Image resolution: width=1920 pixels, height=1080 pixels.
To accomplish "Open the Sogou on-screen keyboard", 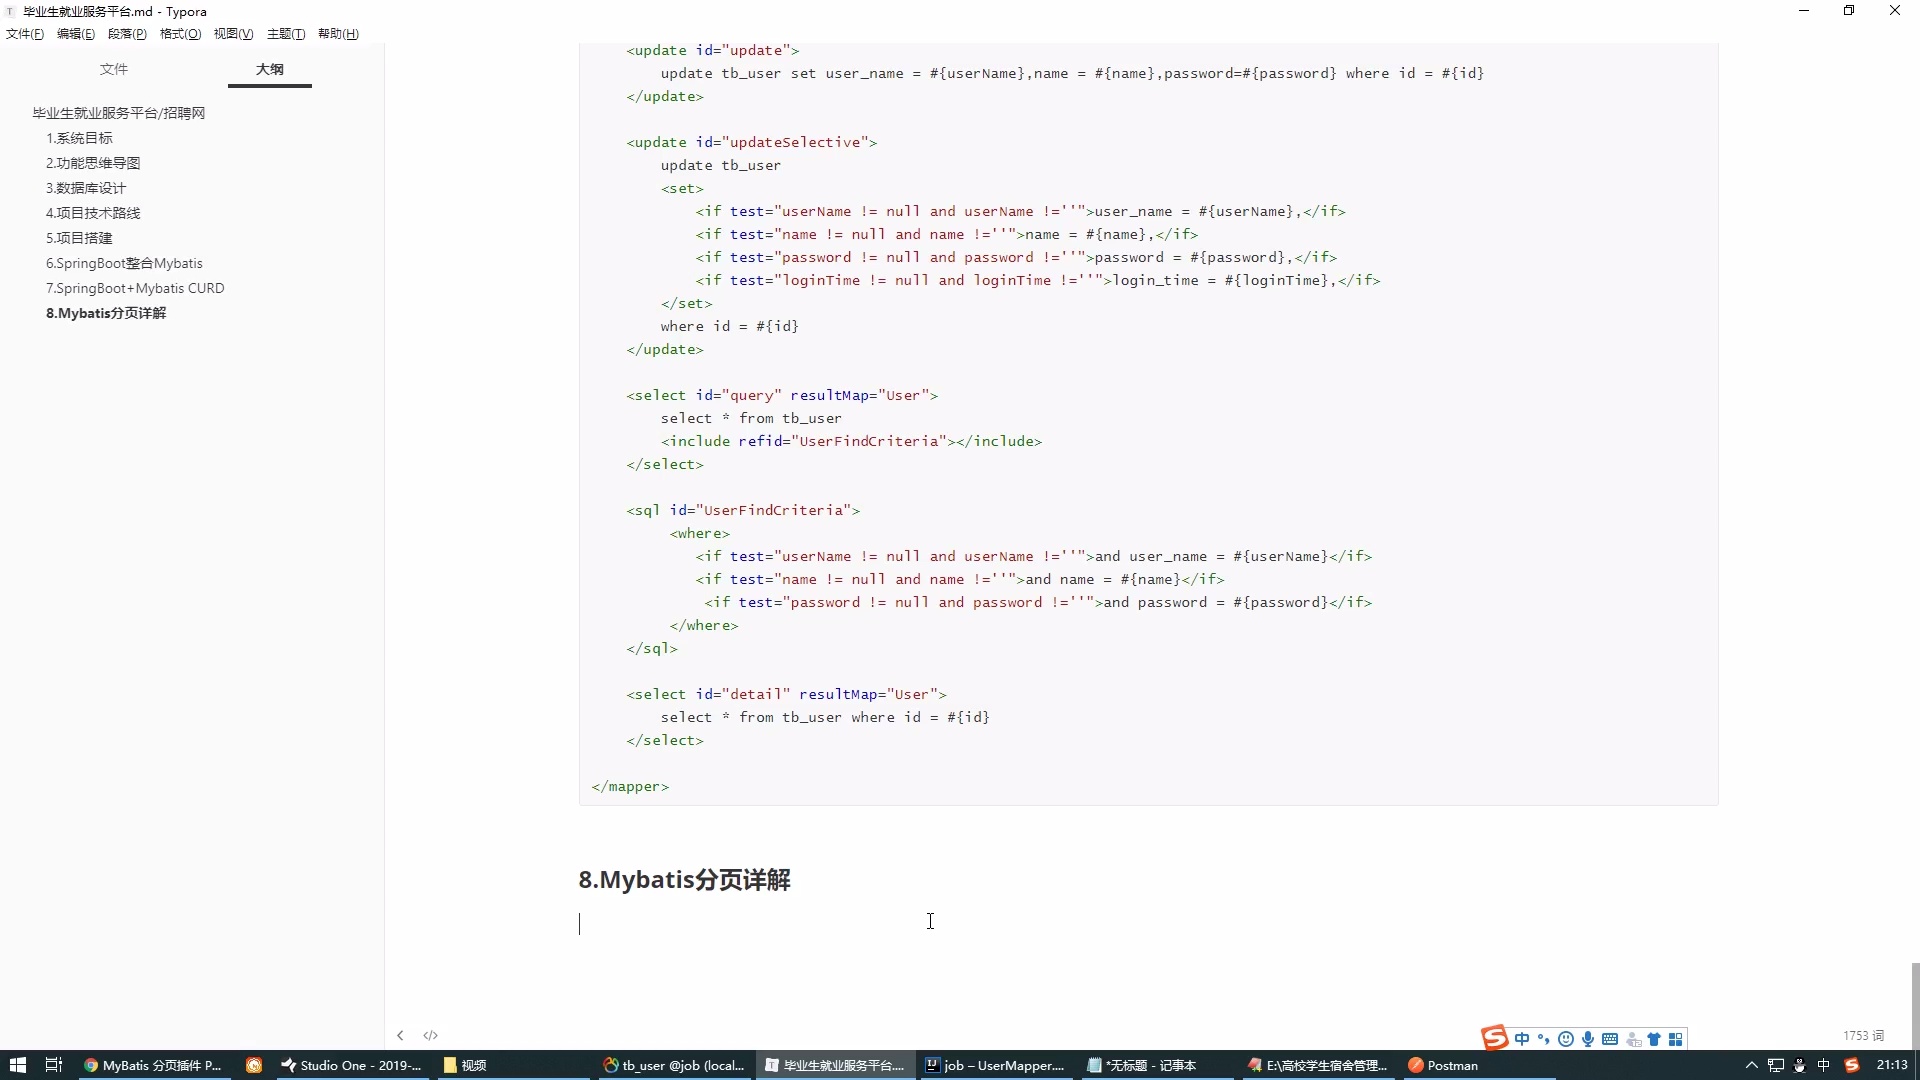I will (1610, 1040).
